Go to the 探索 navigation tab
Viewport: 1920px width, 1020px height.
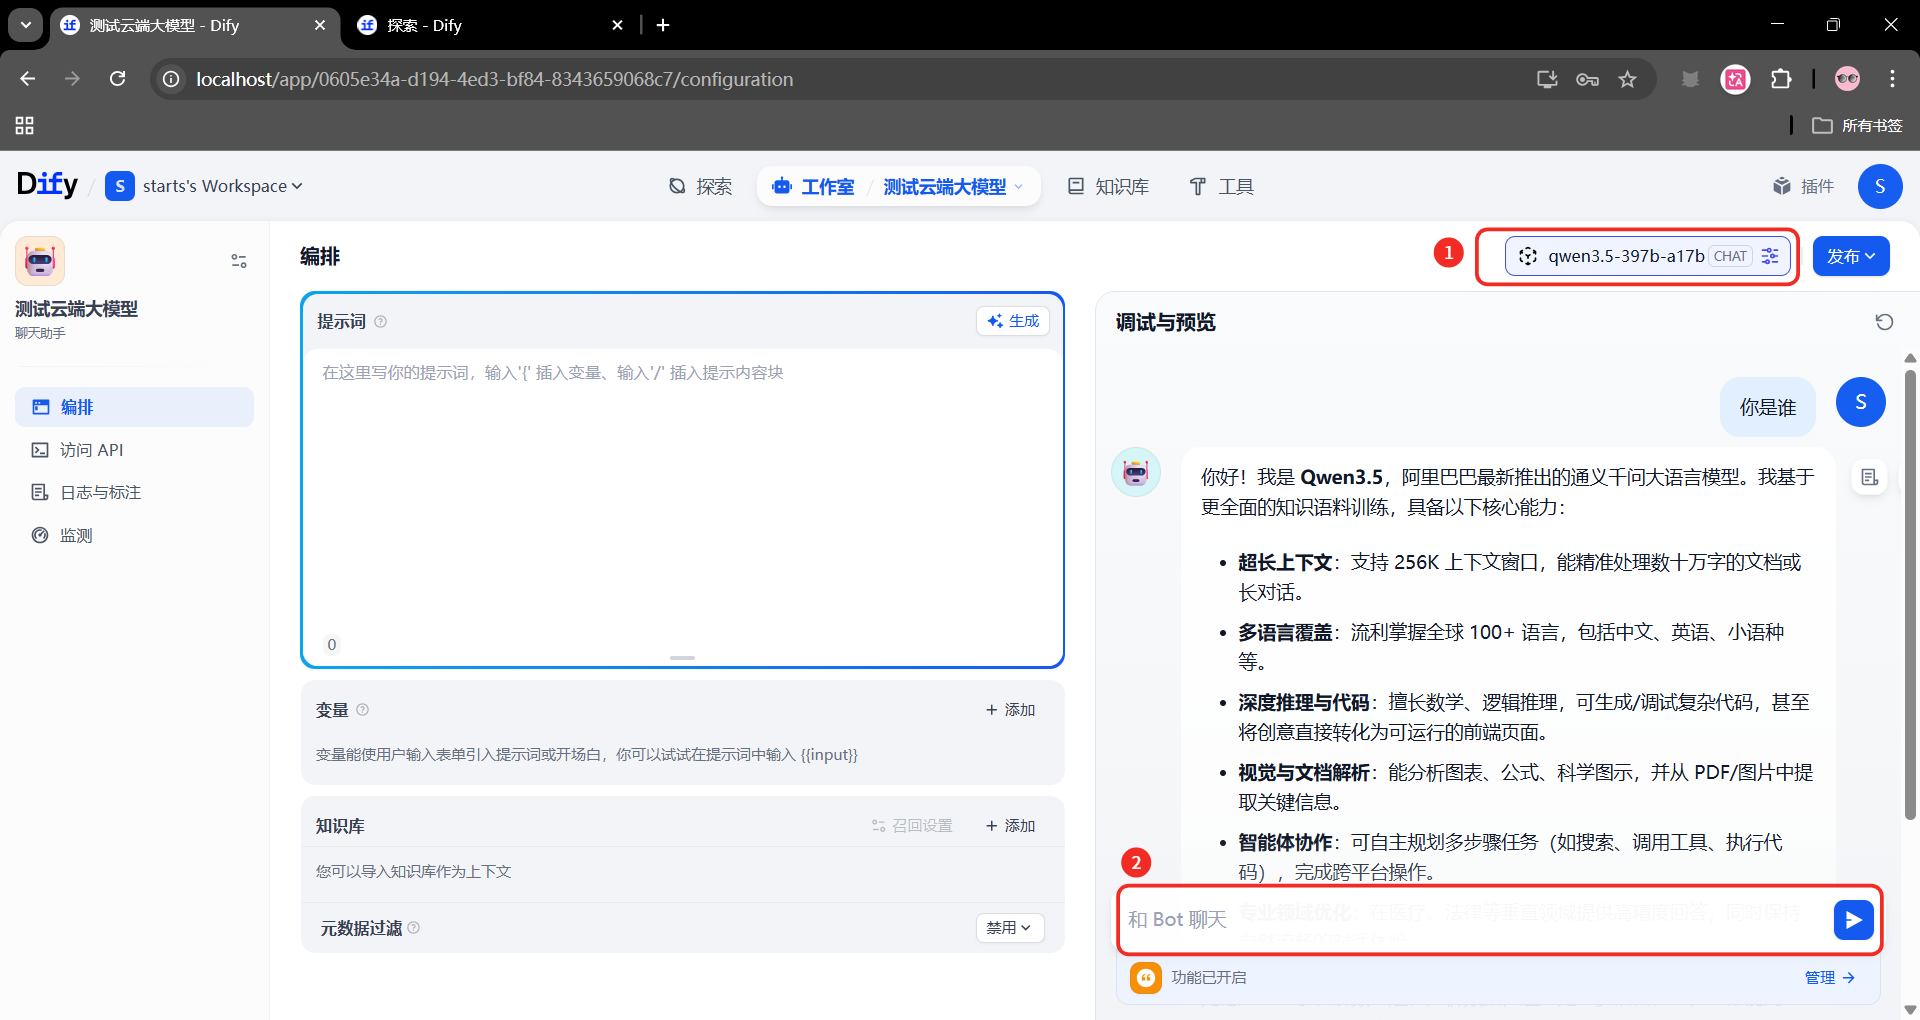click(x=700, y=186)
